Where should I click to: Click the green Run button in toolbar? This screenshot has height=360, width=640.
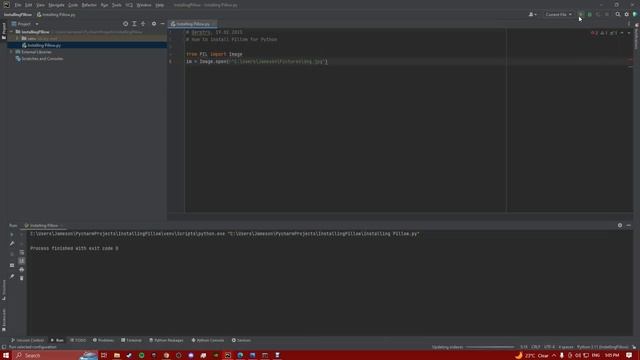(581, 14)
